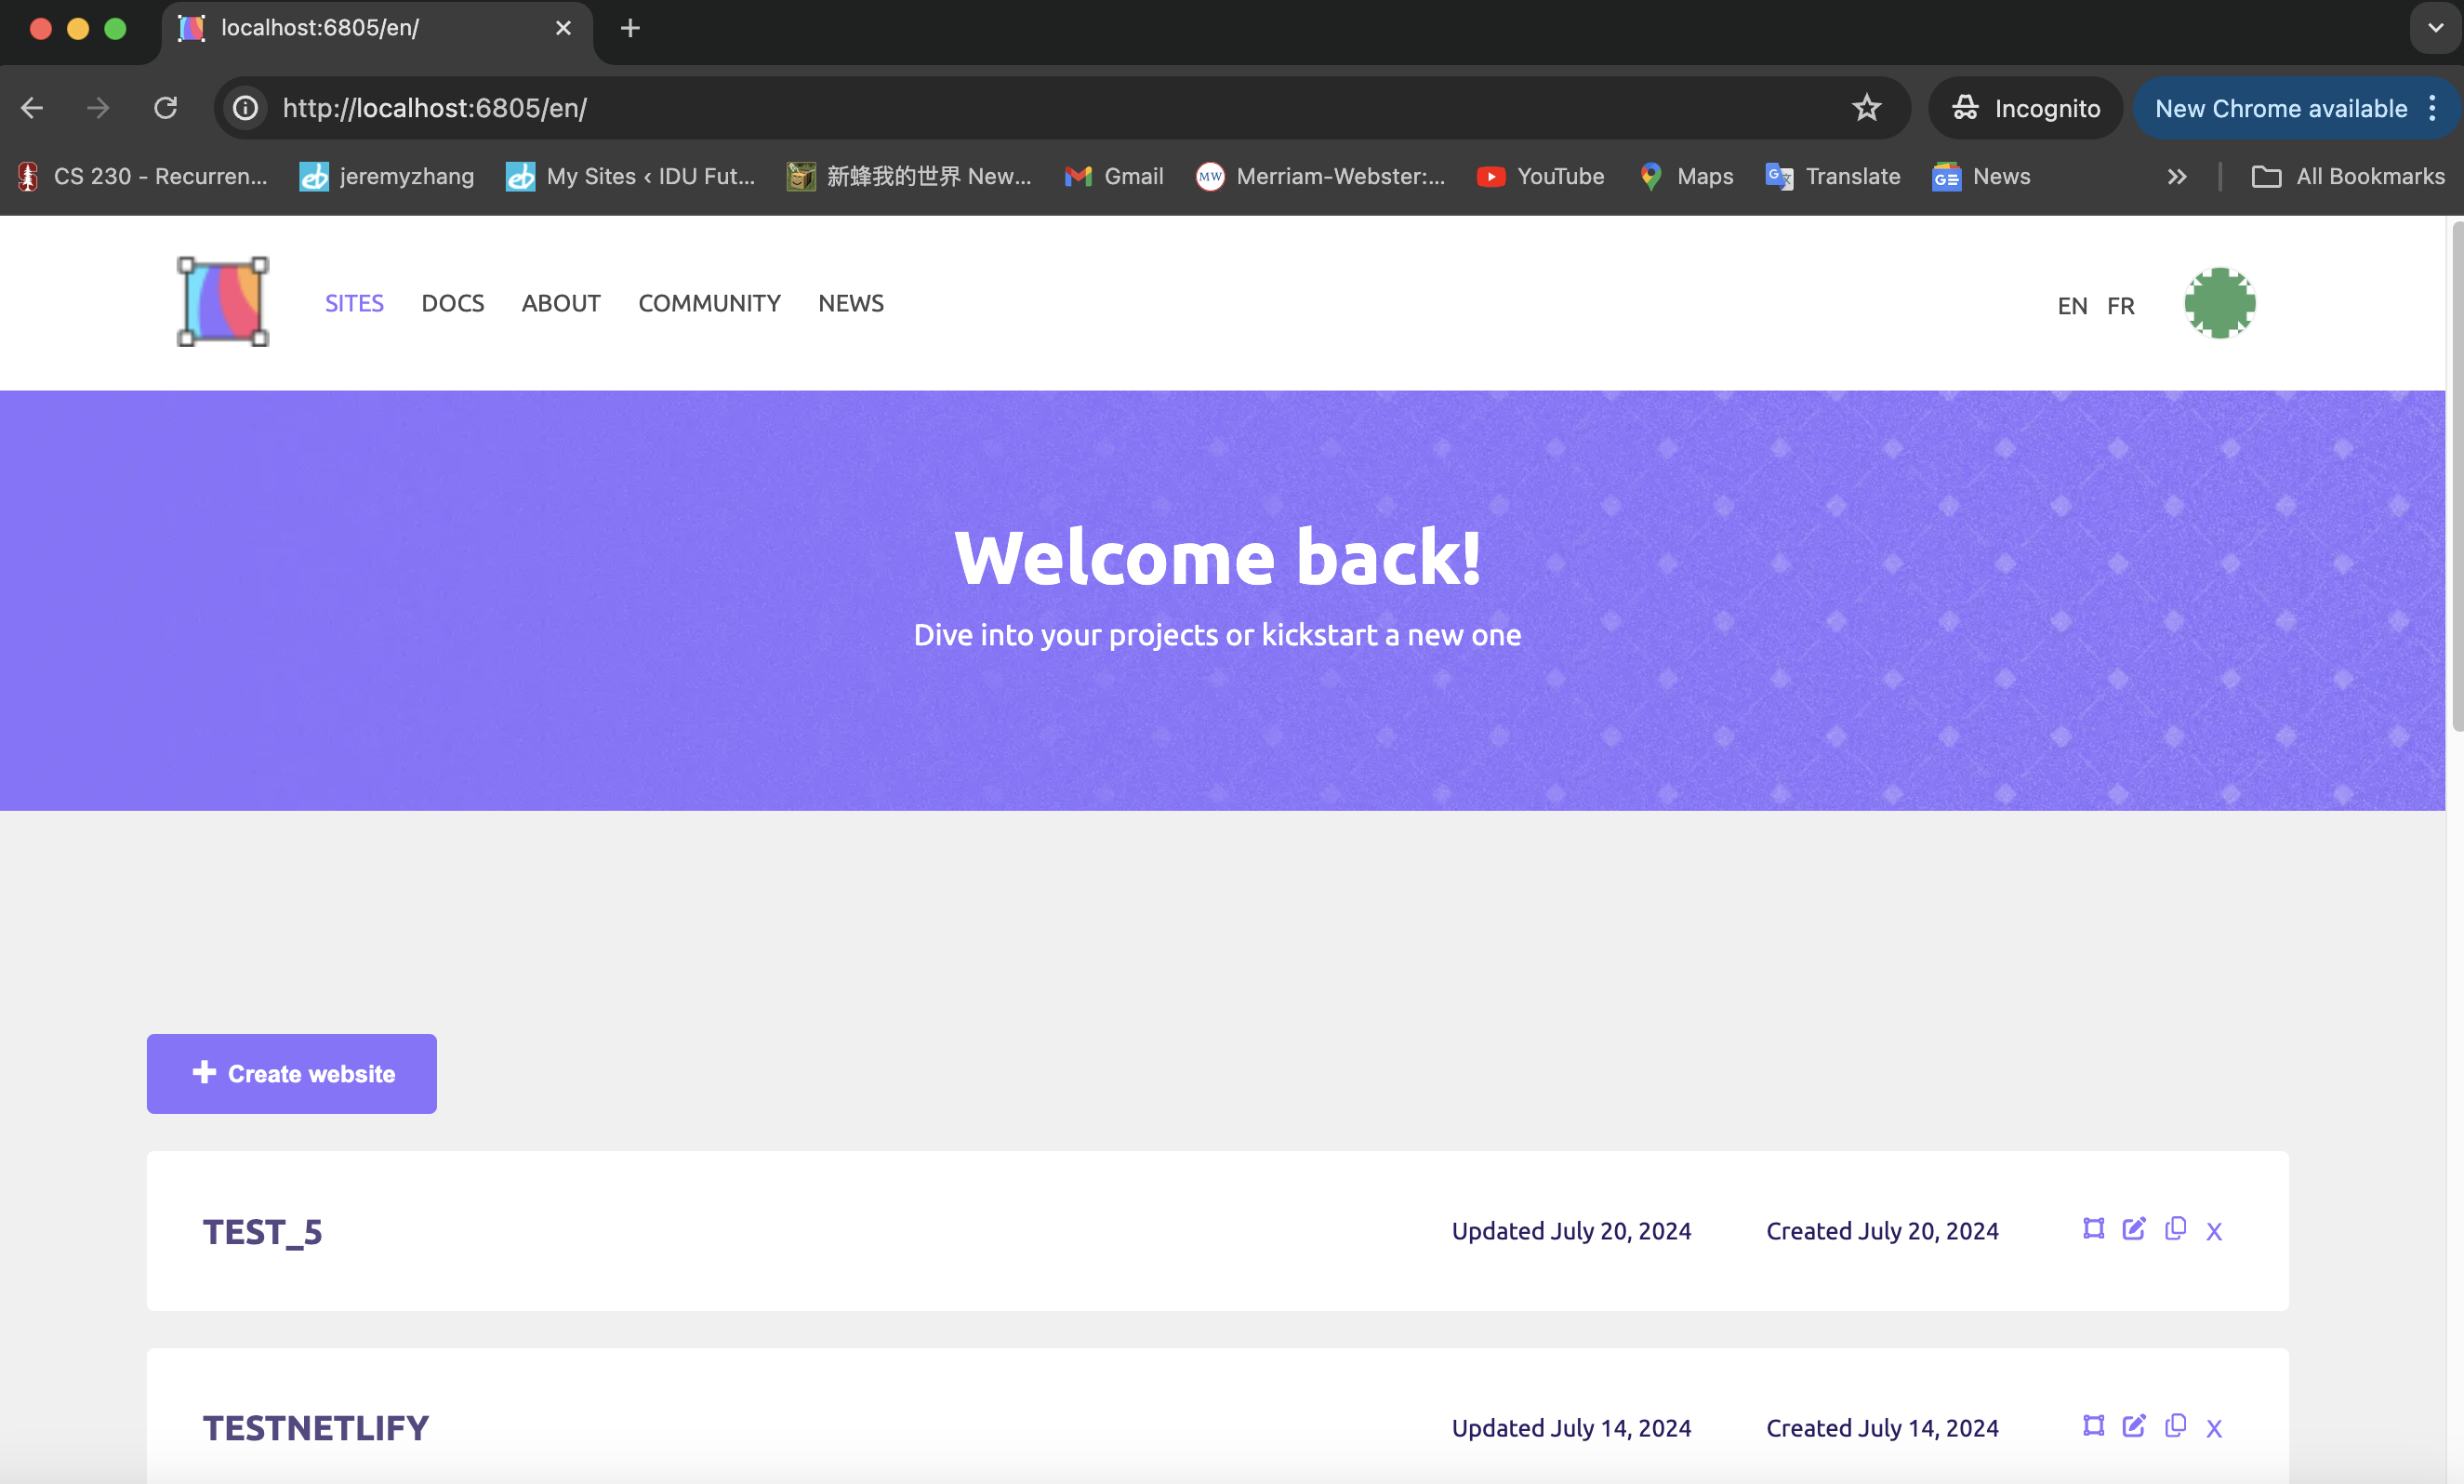The image size is (2464, 1484).
Task: Delete TEST_5 with the X icon
Action: click(2214, 1232)
